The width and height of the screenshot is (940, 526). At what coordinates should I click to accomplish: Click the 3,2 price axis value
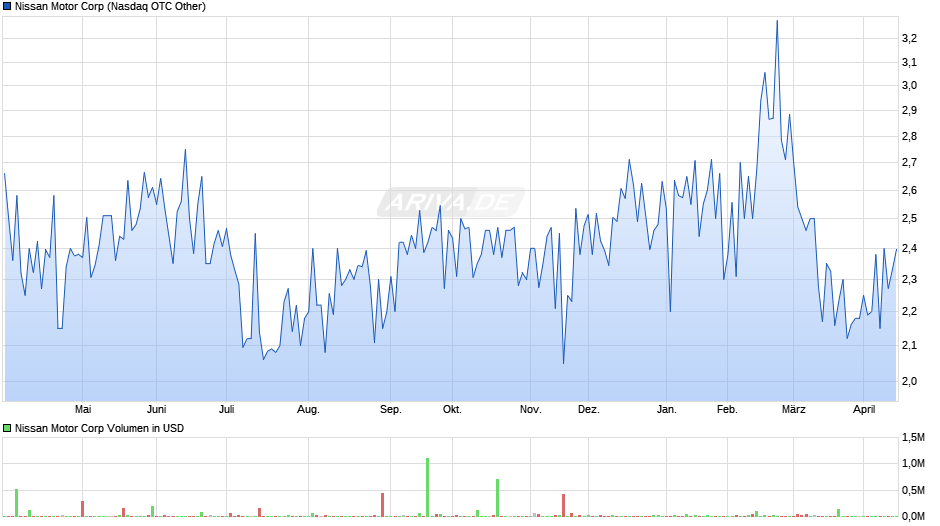(909, 38)
